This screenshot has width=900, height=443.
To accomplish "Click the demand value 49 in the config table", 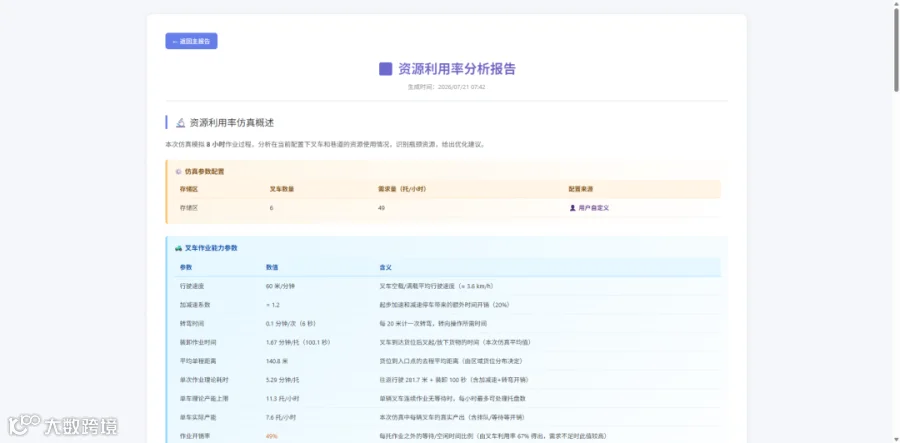I will (381, 208).
